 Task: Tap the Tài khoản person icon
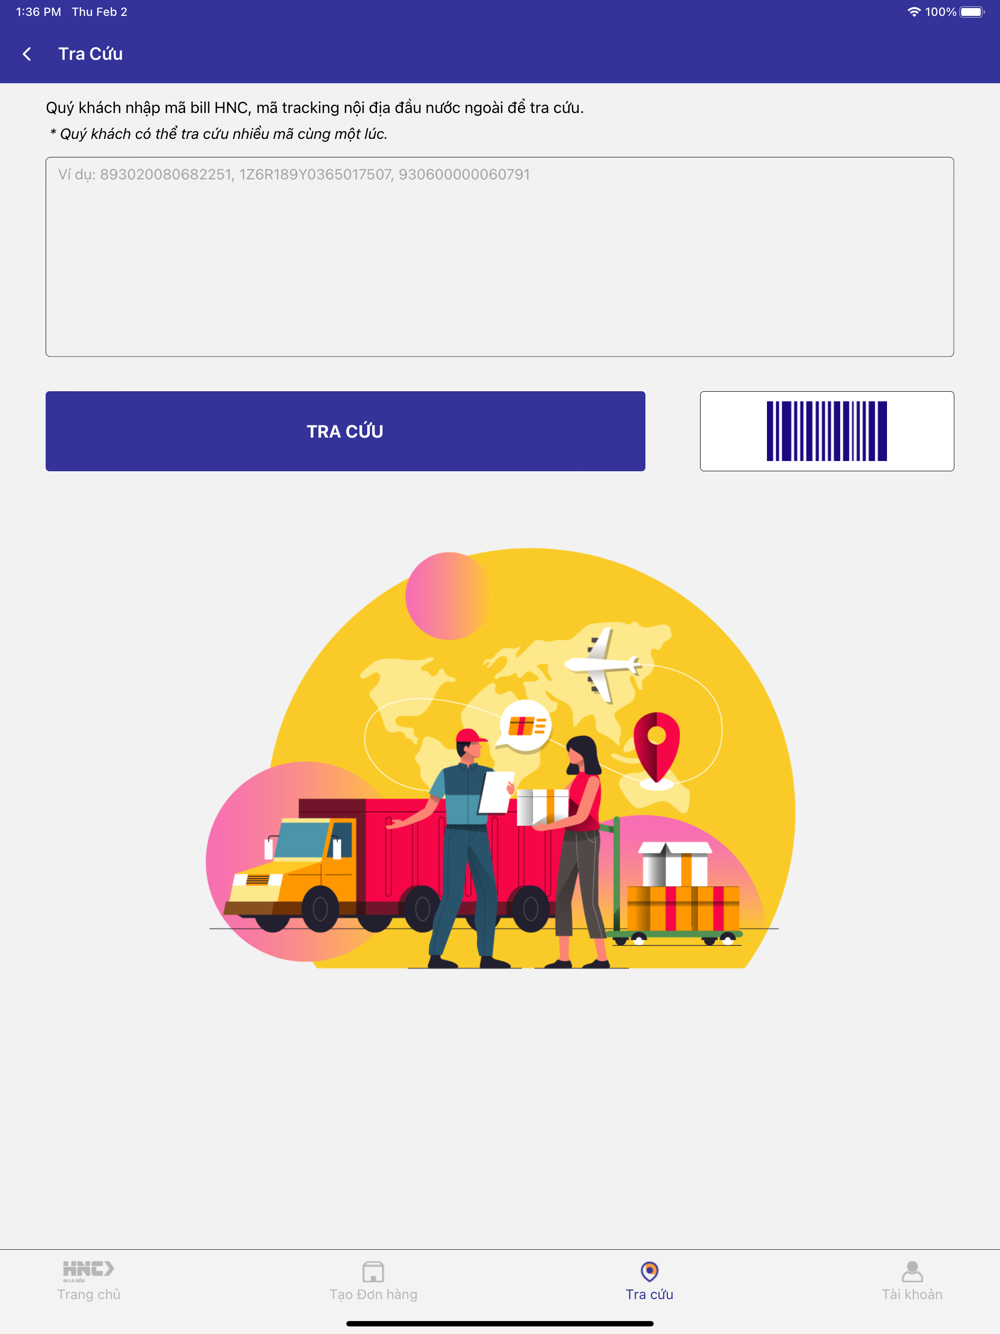click(912, 1271)
